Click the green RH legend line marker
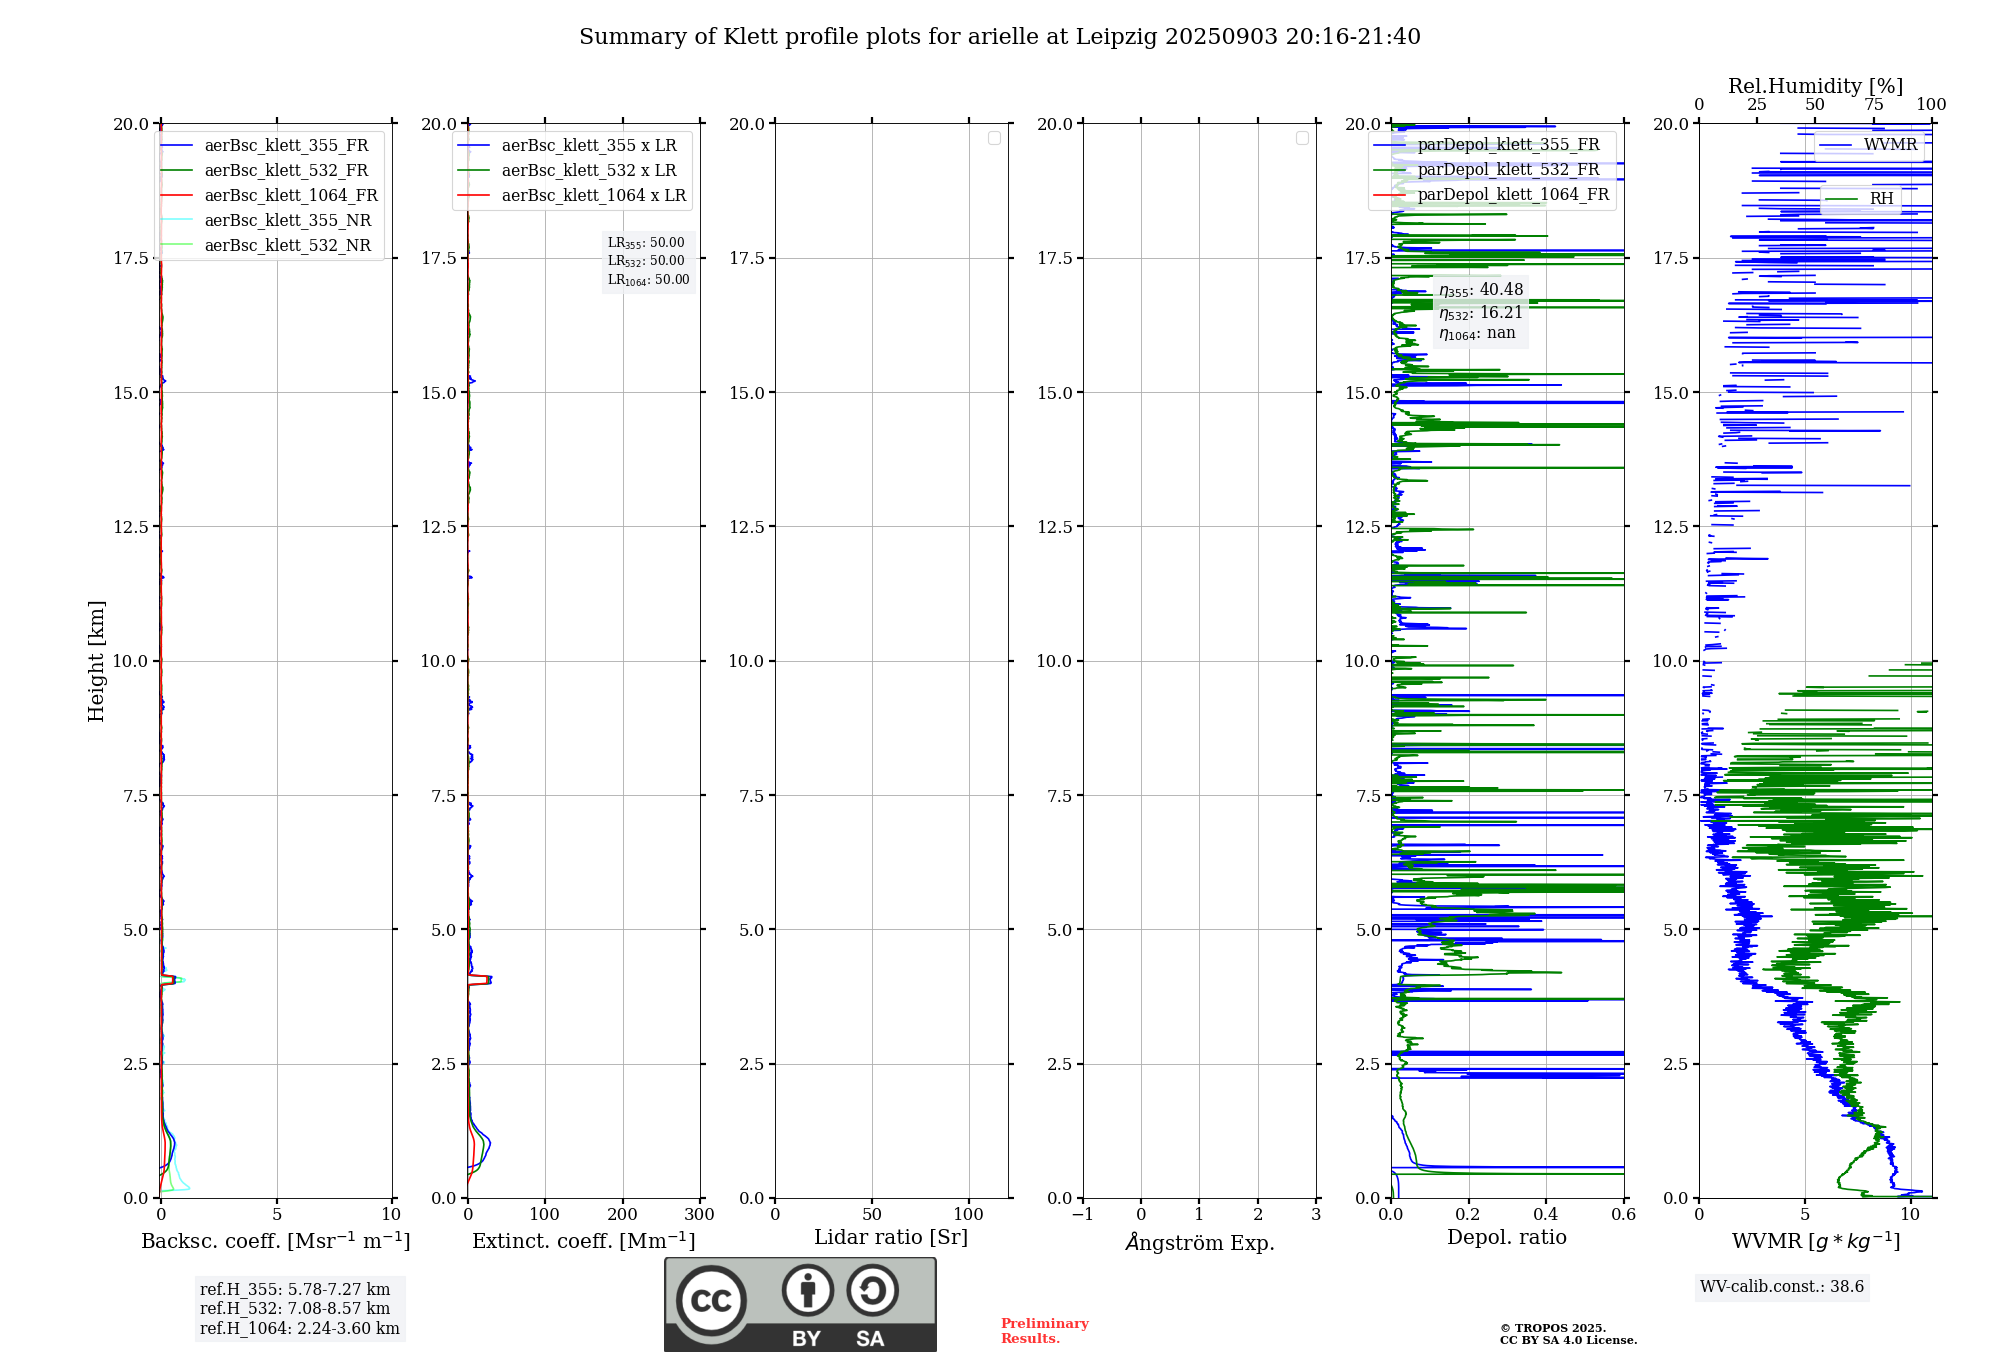 pos(1841,199)
